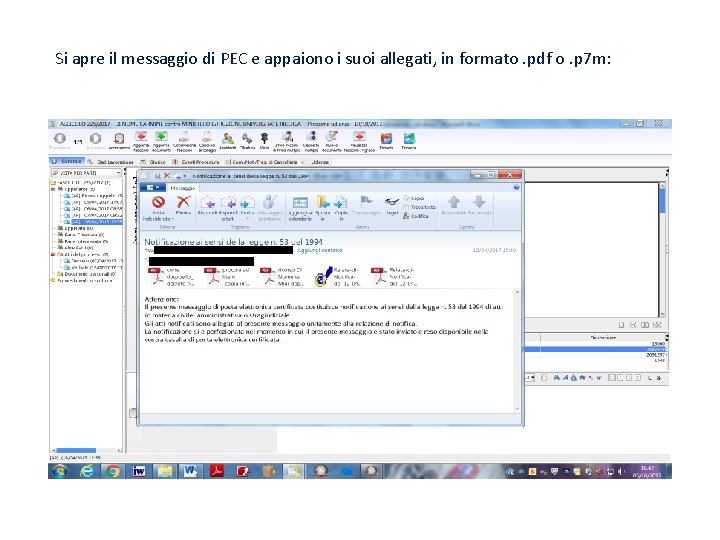Select the Storico tab

click(x=153, y=162)
